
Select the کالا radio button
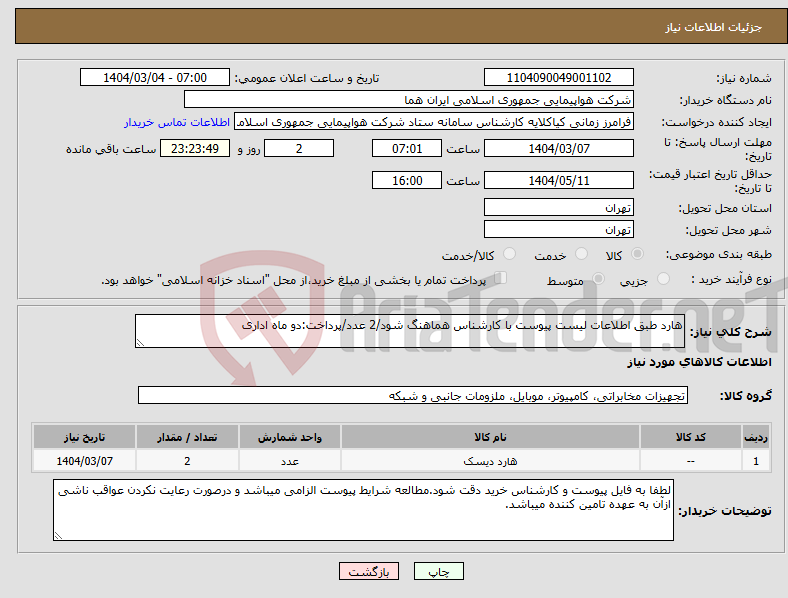pyautogui.click(x=637, y=254)
